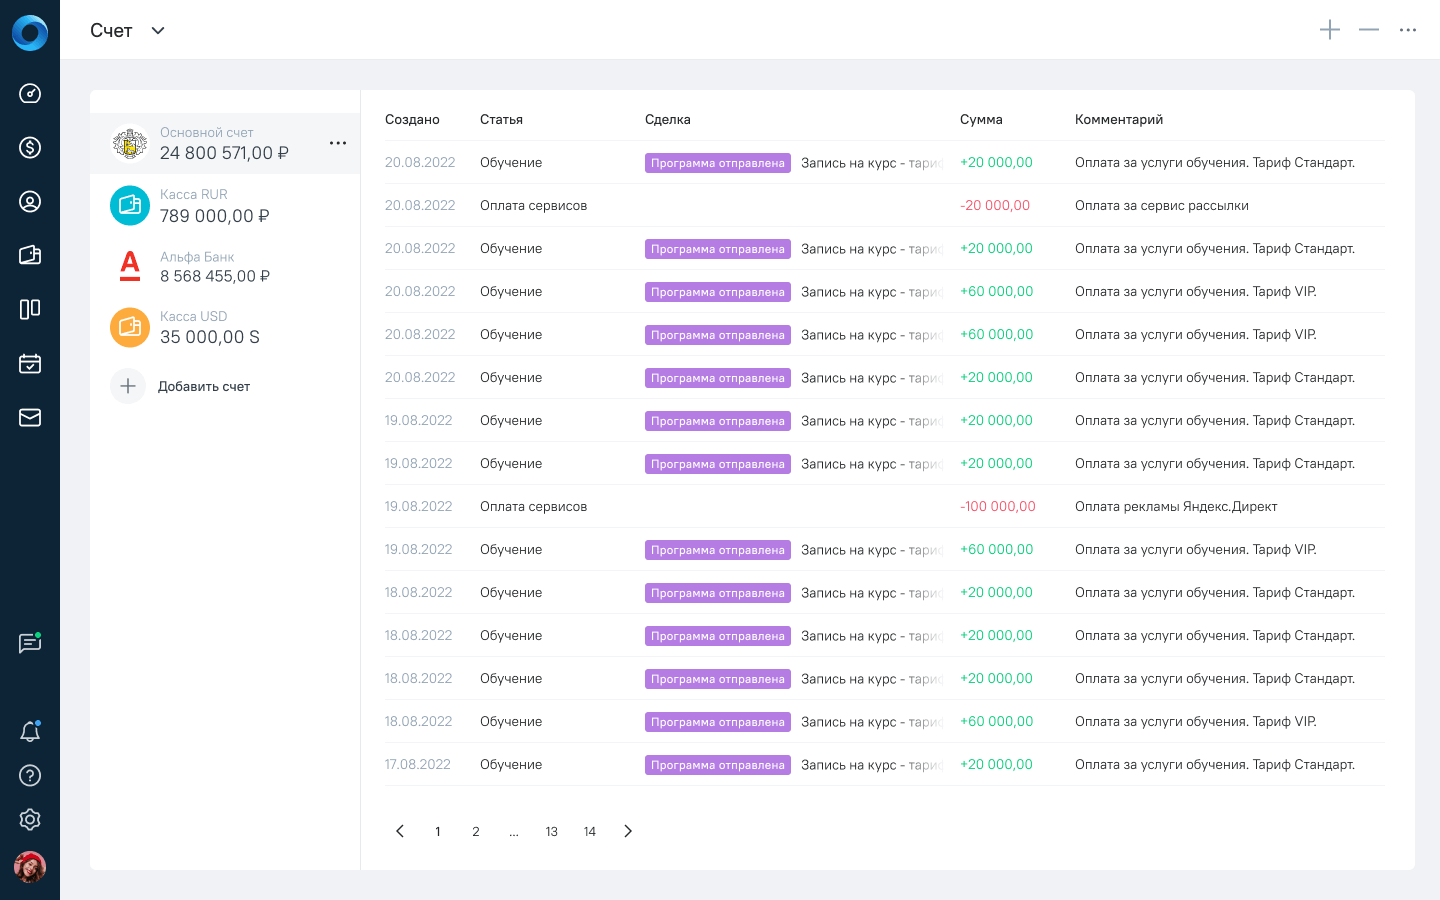The width and height of the screenshot is (1440, 900).
Task: Click amount -100 000,00
Action: coord(998,506)
